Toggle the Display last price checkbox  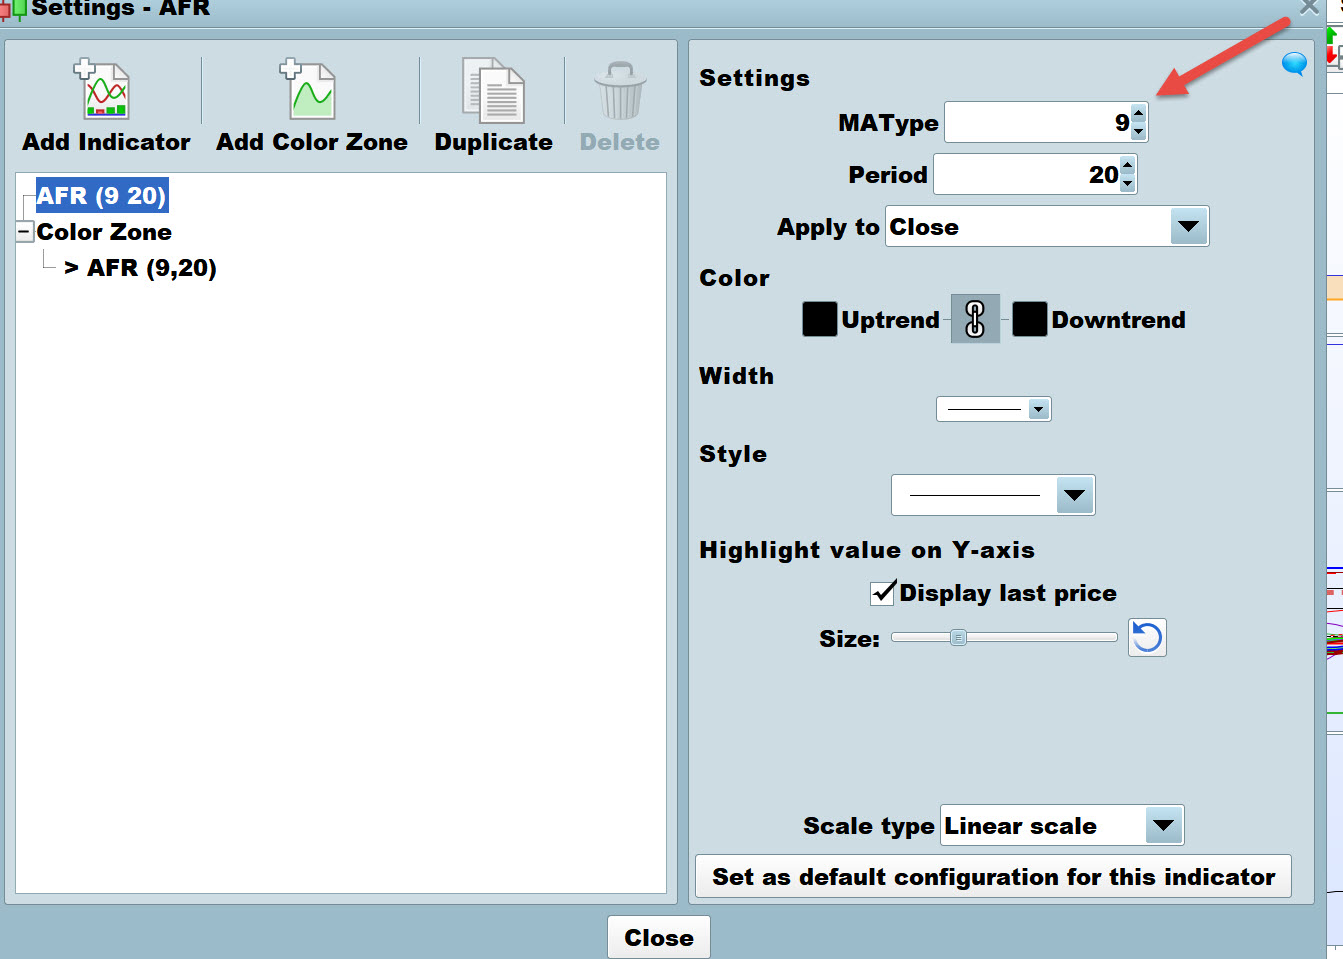click(x=883, y=593)
